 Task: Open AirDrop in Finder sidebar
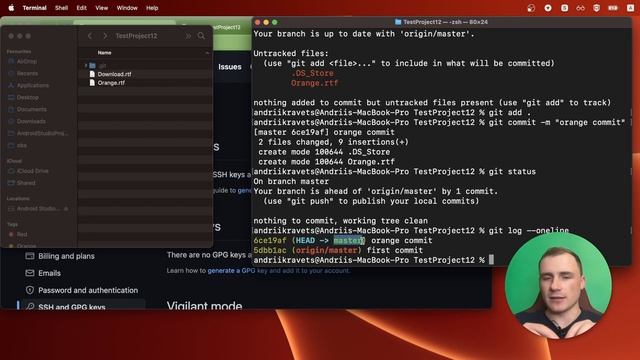pyautogui.click(x=27, y=62)
